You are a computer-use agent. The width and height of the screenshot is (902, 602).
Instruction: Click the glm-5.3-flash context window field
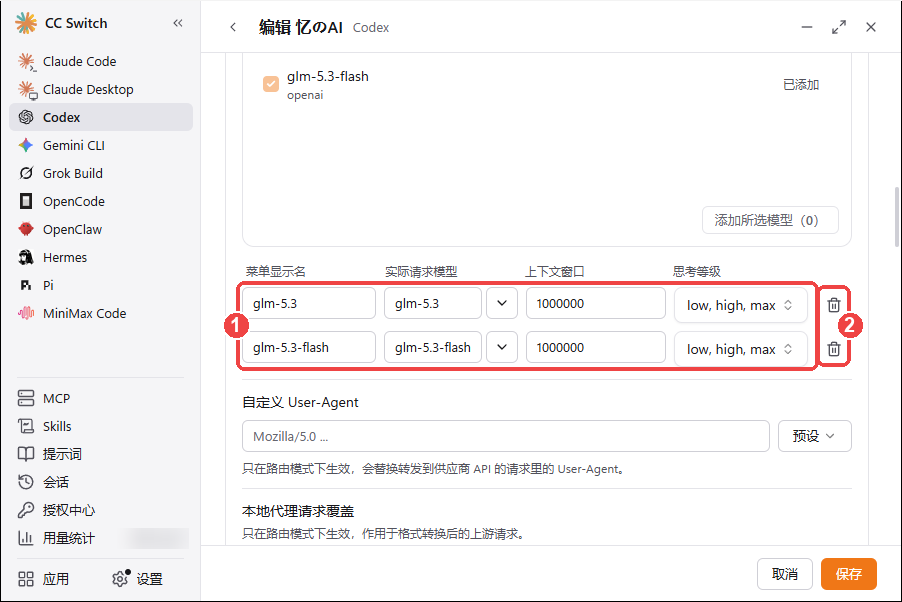(x=595, y=348)
